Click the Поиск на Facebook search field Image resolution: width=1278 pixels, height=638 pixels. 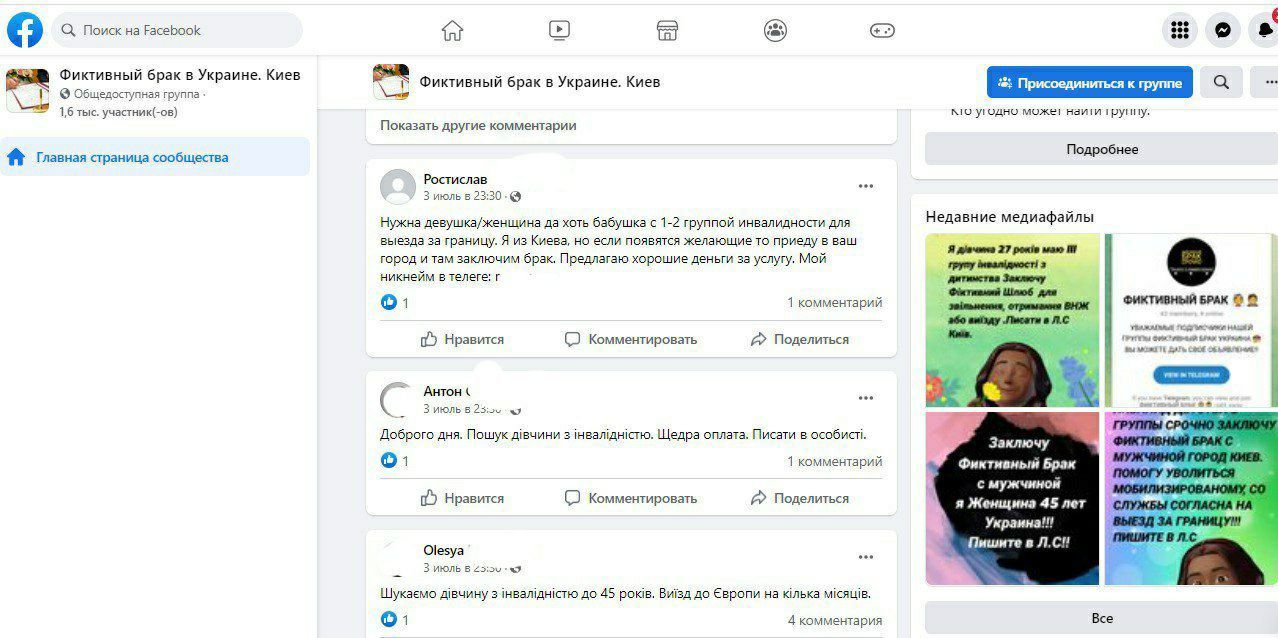coord(177,30)
